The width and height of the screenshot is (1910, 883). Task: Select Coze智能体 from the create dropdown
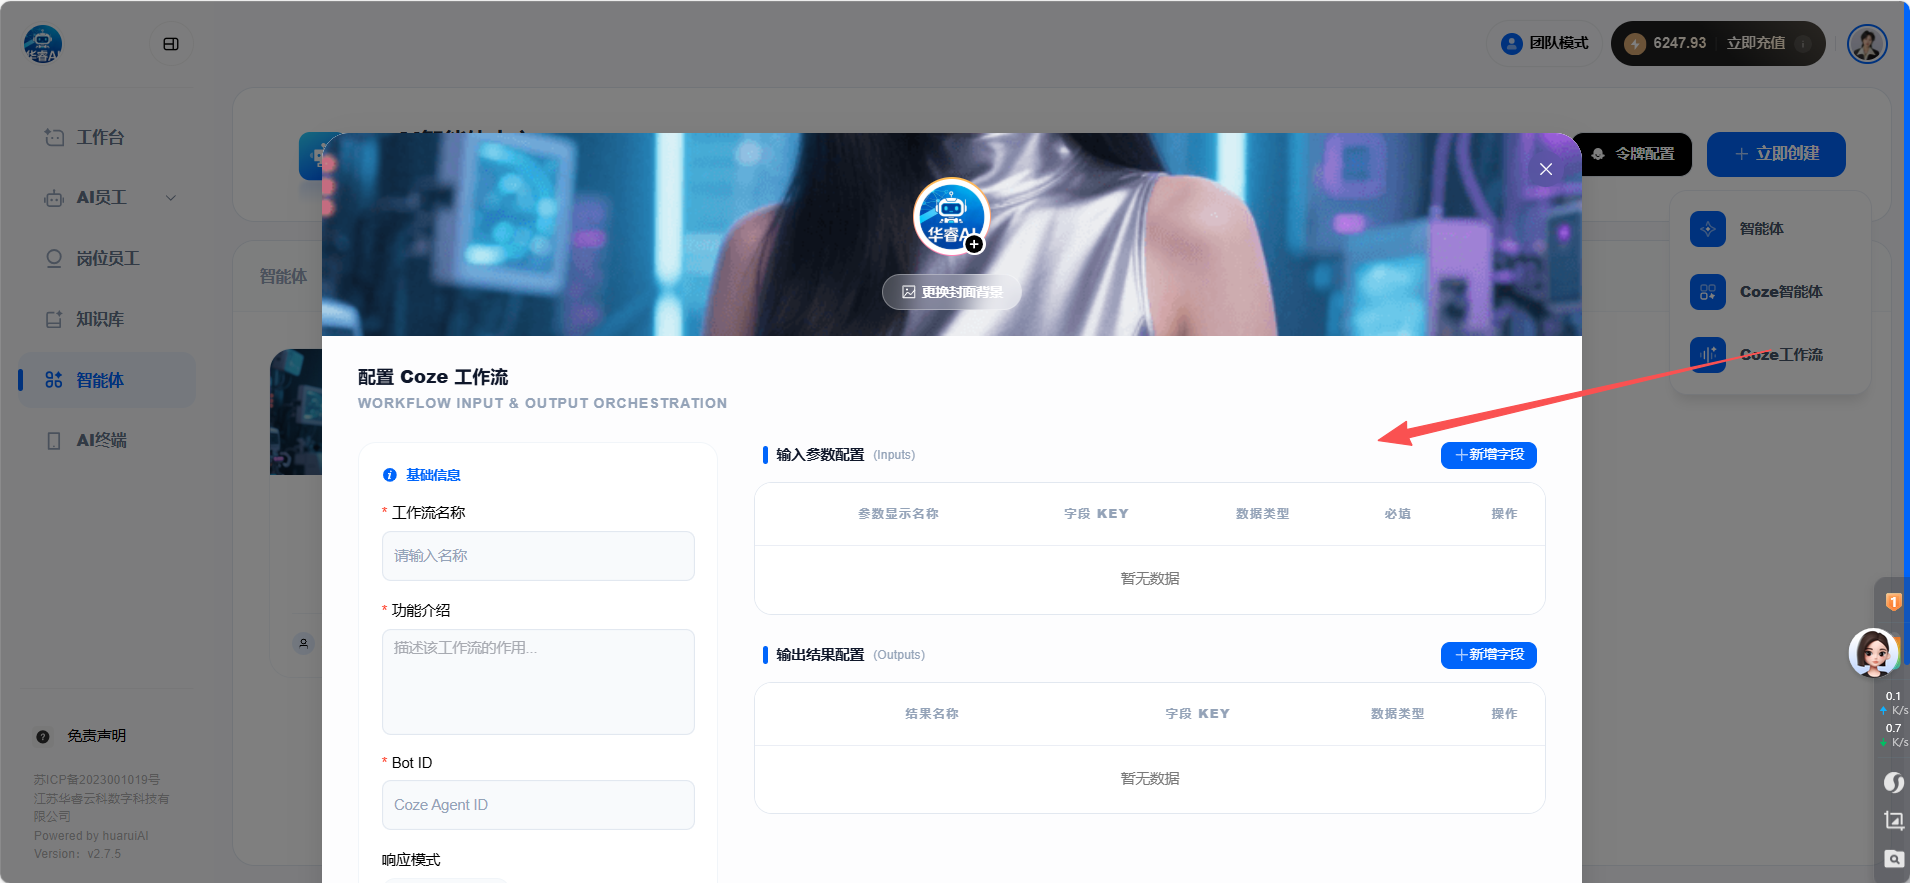(x=1780, y=292)
